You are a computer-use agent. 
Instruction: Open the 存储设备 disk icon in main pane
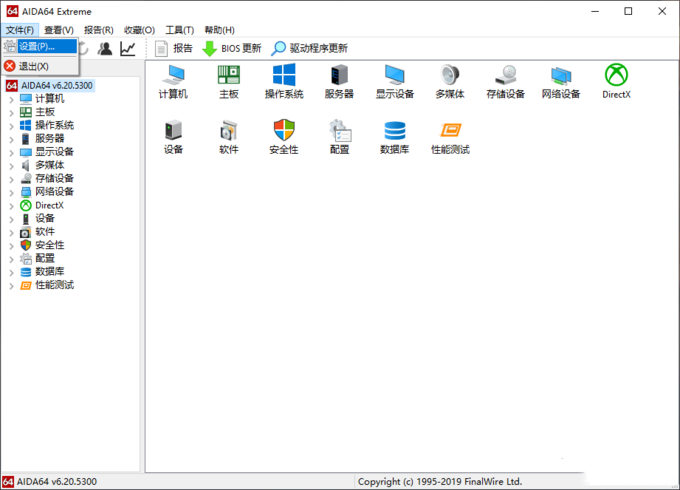click(x=505, y=82)
